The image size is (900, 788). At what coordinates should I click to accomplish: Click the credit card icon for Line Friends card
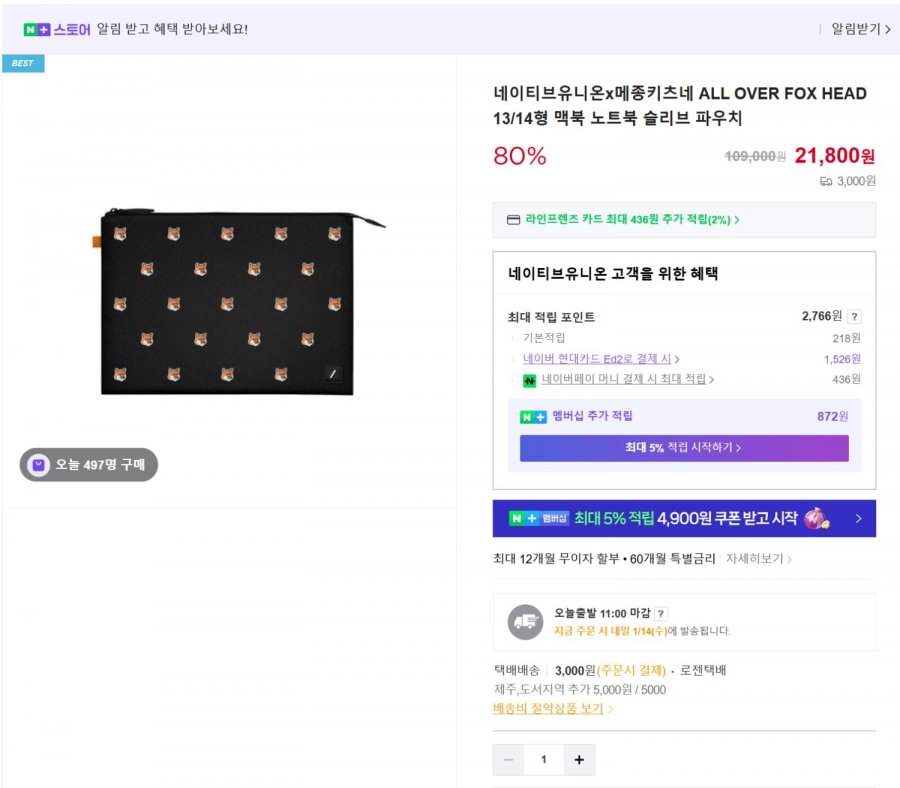pos(514,220)
